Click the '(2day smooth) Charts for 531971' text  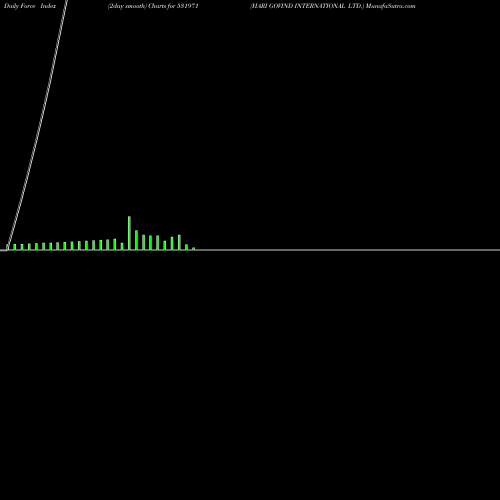click(153, 6)
